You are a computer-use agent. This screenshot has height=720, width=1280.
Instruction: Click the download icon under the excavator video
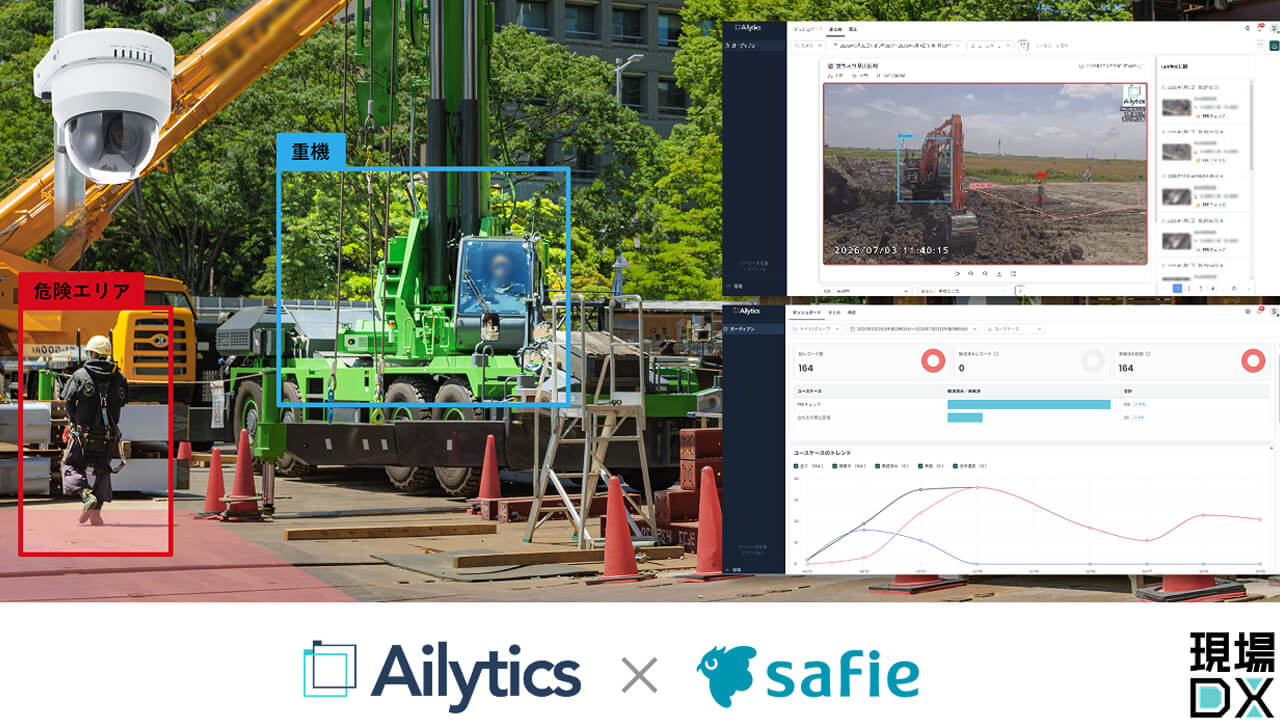[999, 273]
